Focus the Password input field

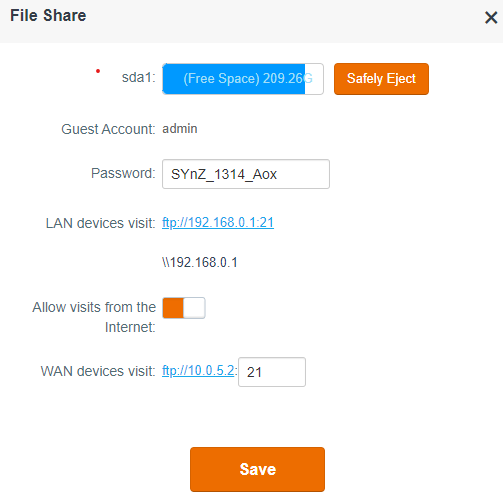[x=246, y=174]
